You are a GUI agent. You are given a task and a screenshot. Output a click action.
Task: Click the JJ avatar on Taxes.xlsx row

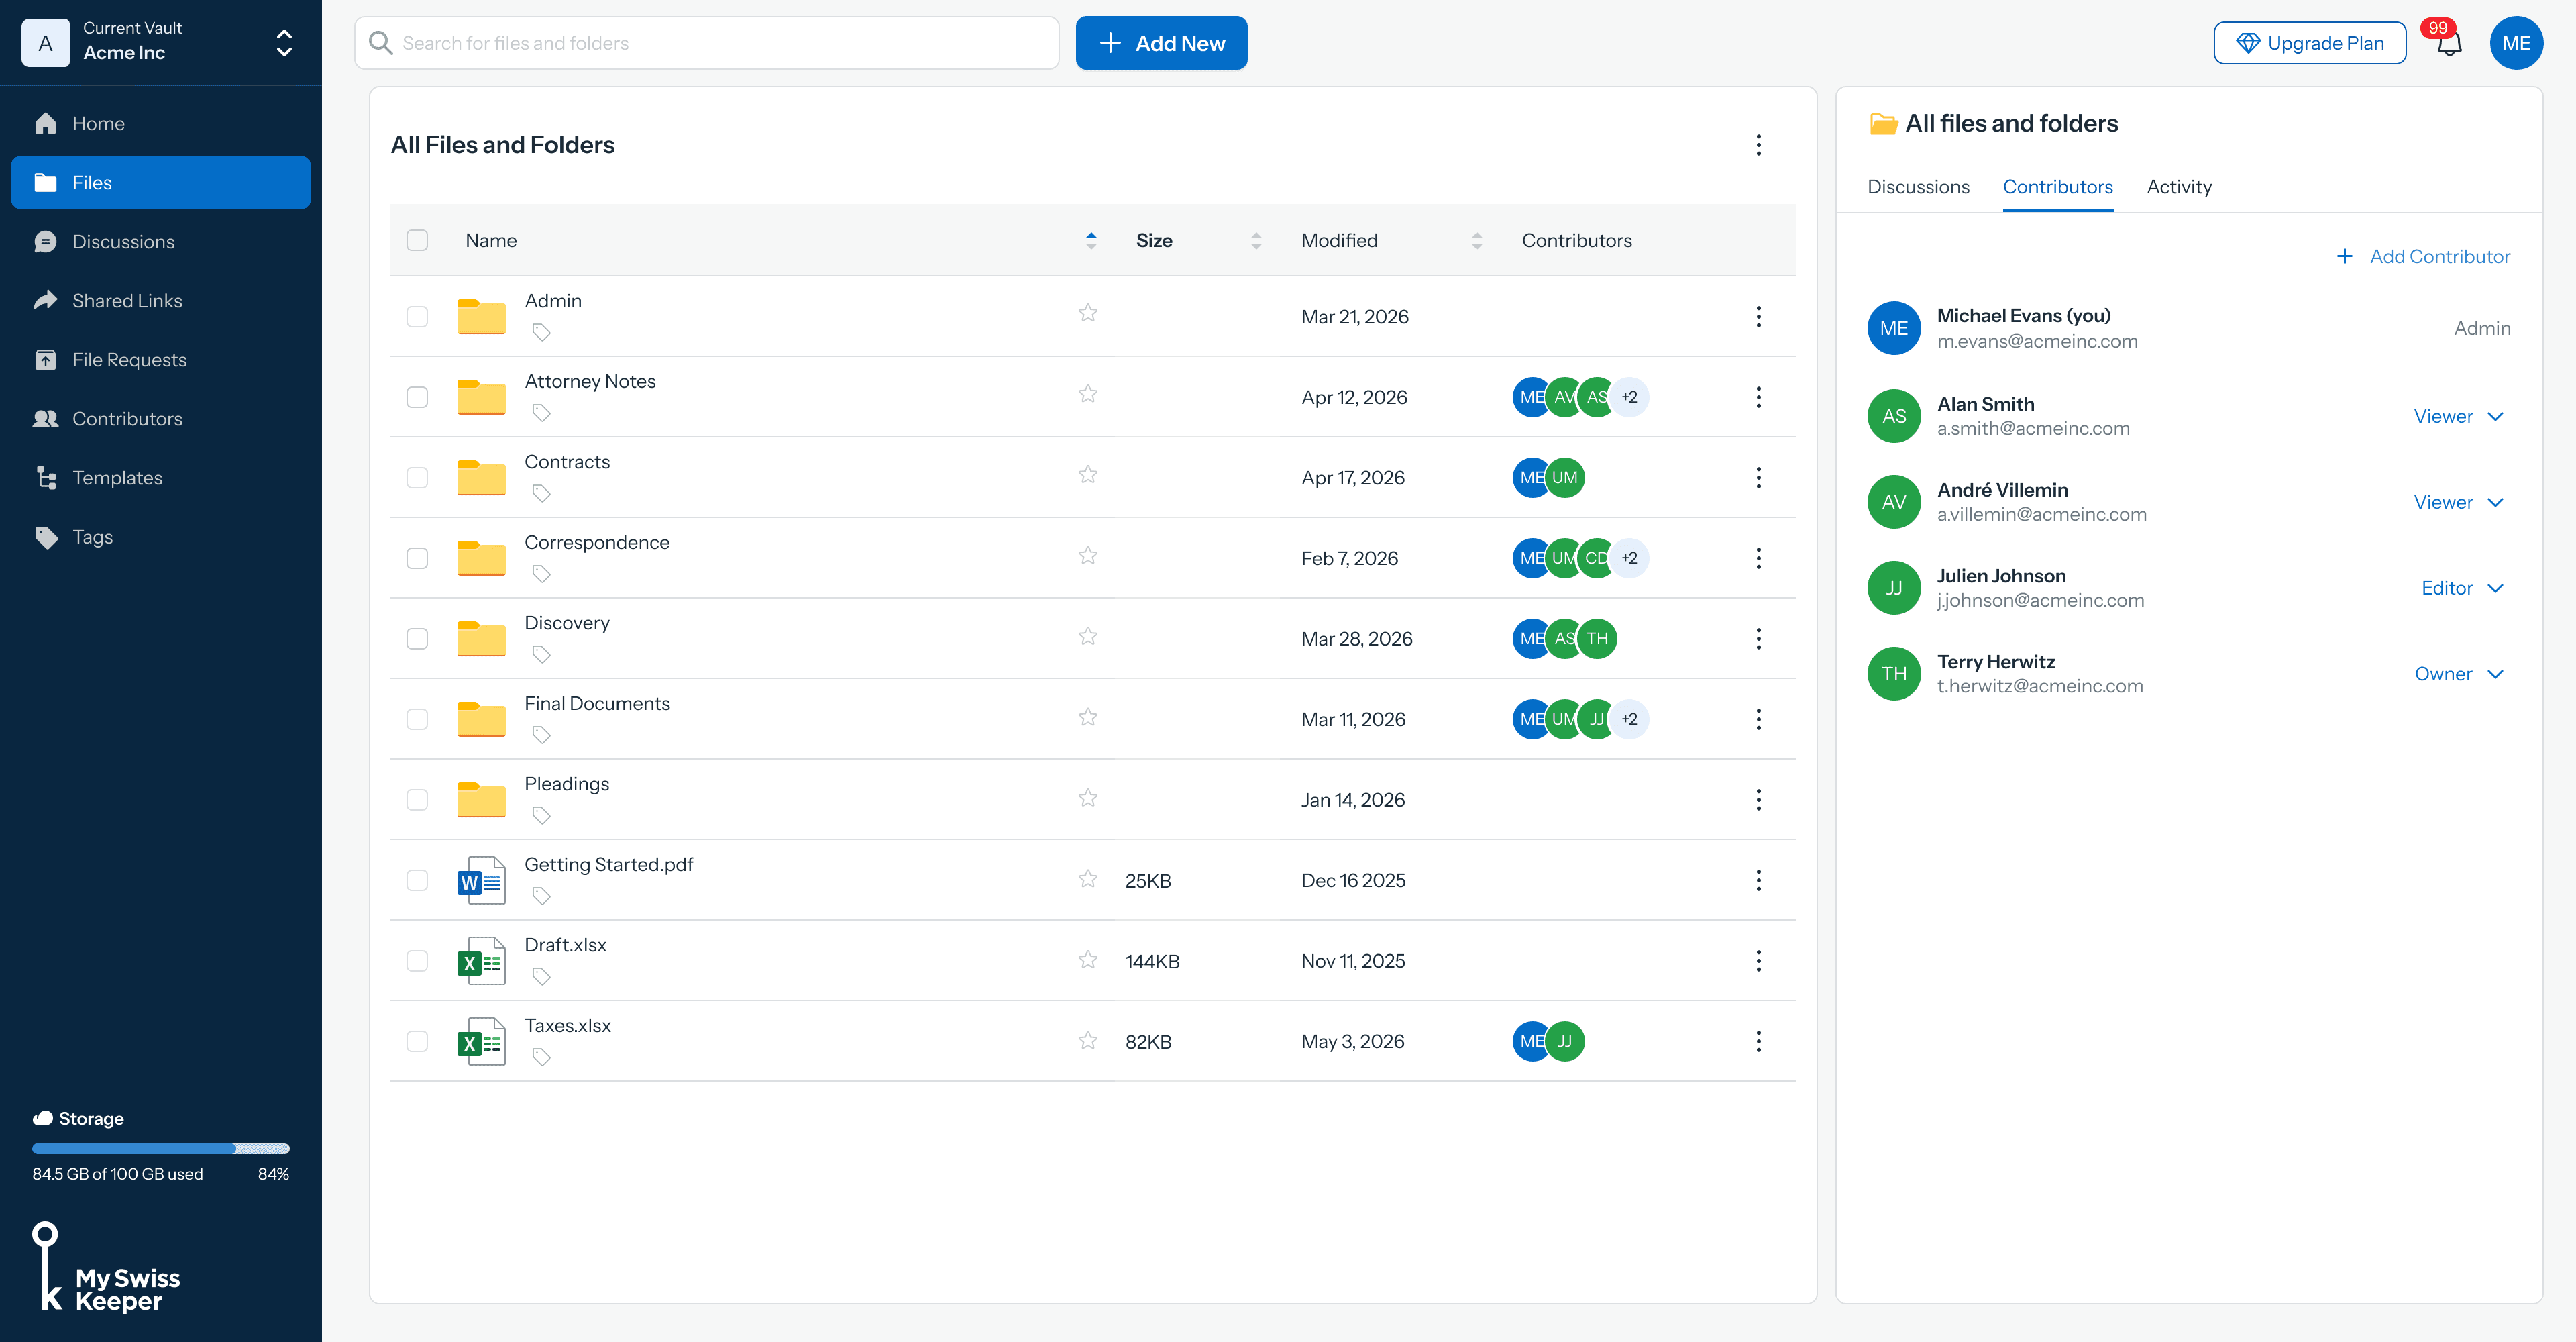1565,1041
